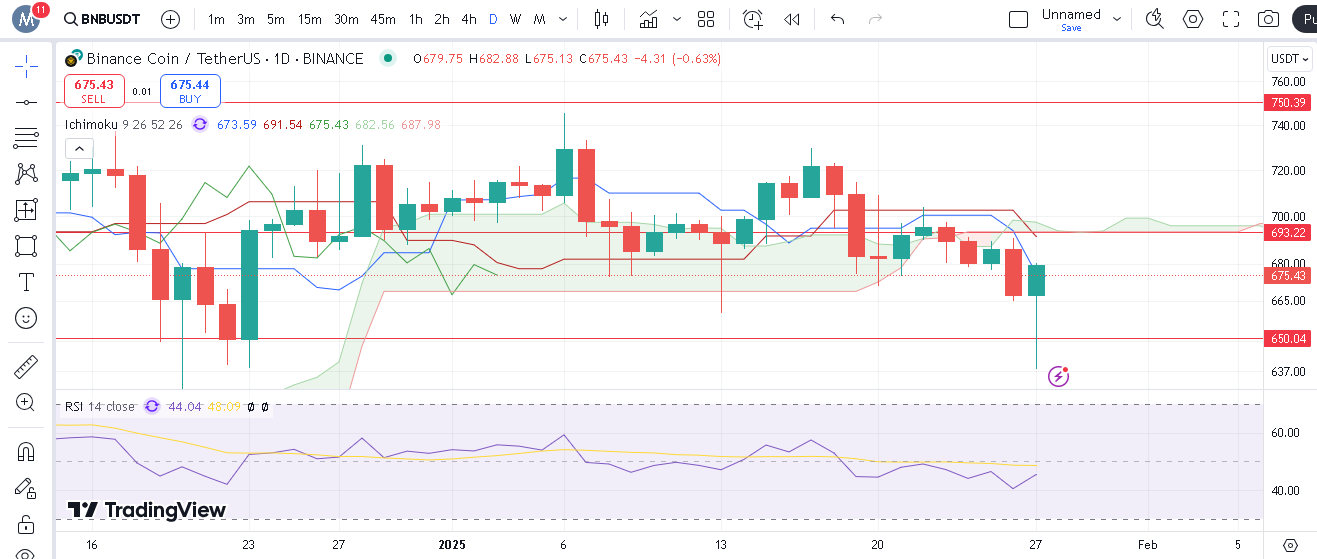
Task: Open the Indicators menu
Action: pos(649,19)
